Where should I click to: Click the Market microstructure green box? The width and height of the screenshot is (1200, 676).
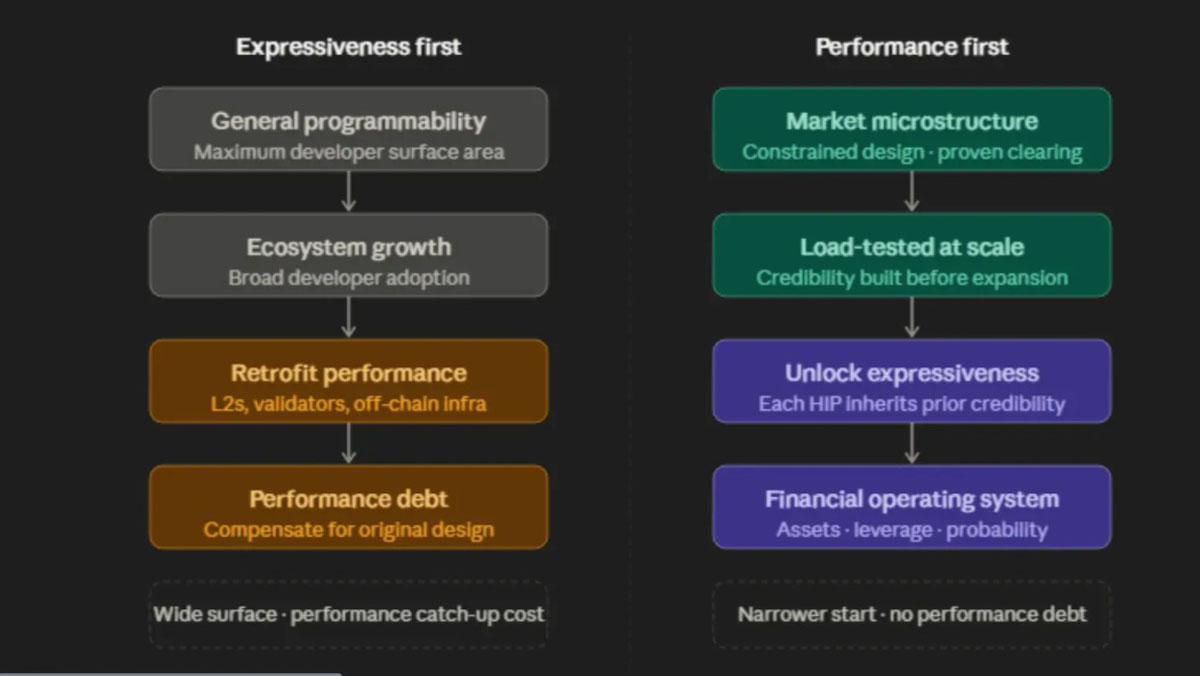click(x=911, y=129)
